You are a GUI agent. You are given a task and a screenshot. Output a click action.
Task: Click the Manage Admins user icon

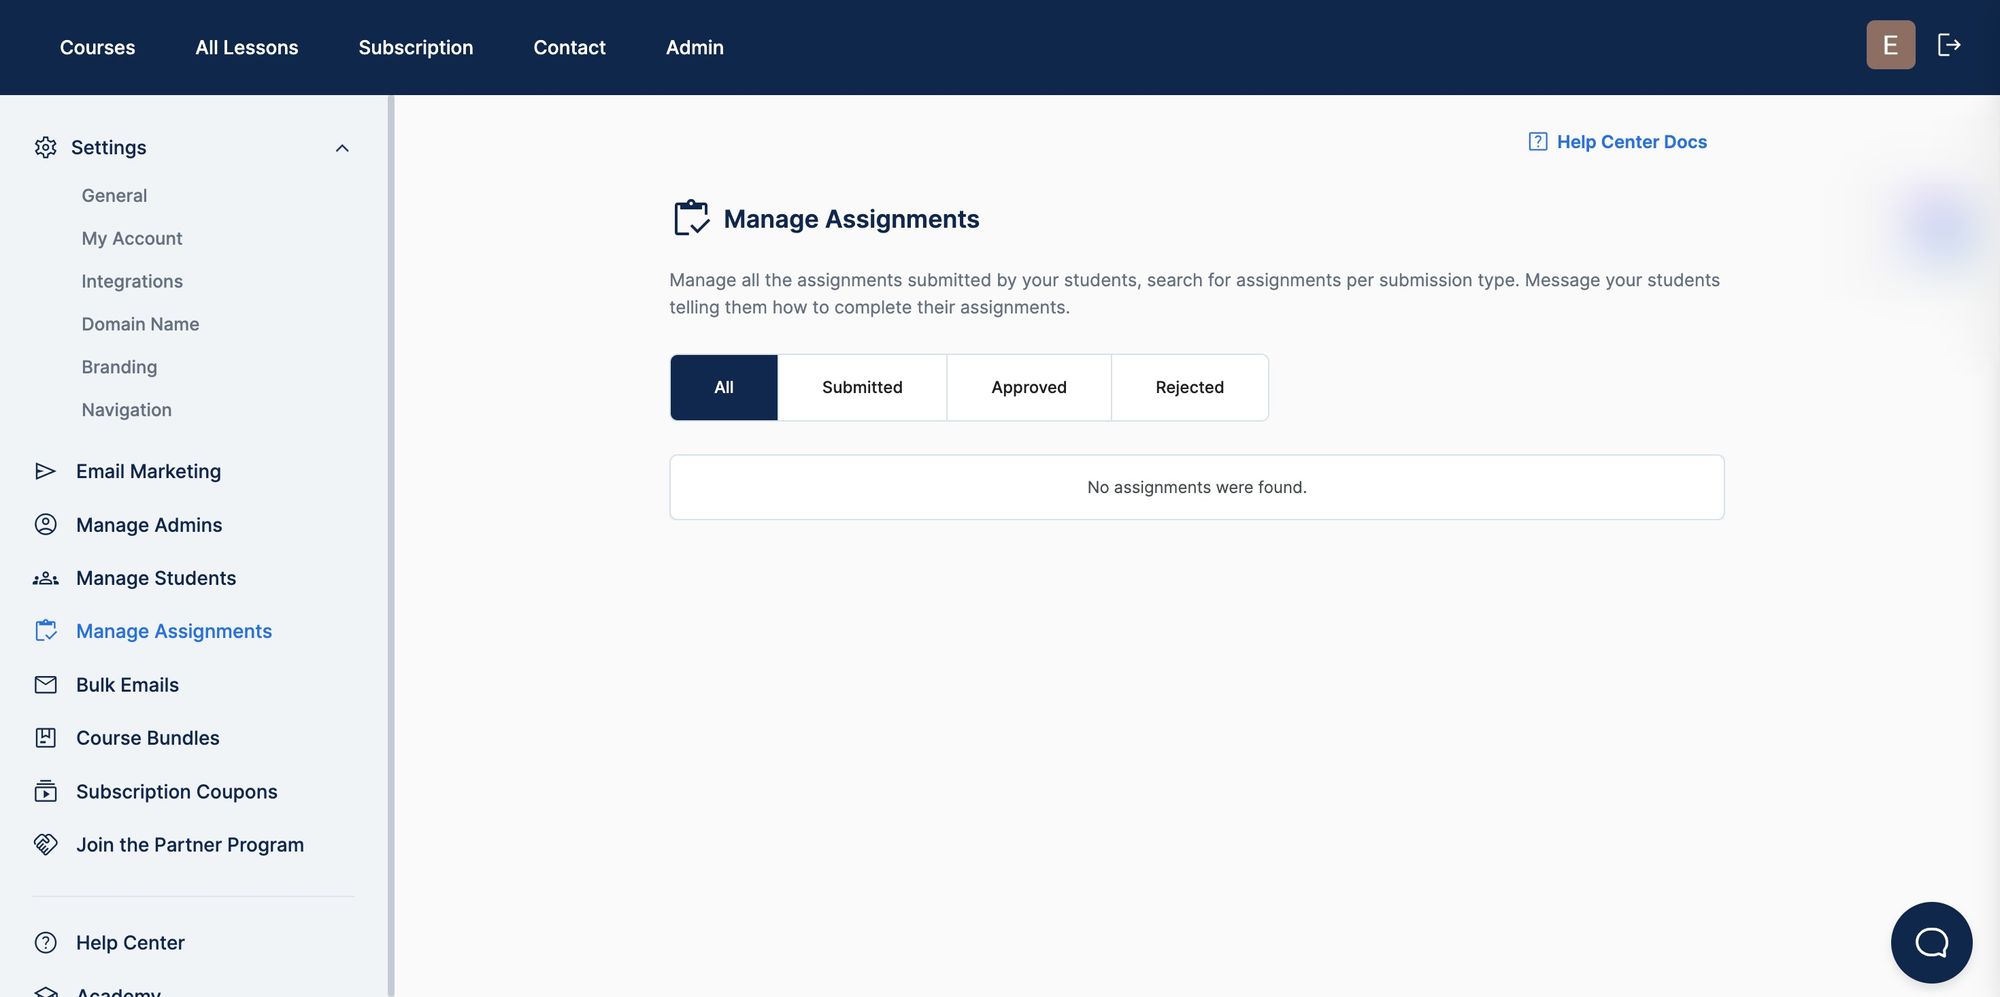click(x=46, y=525)
